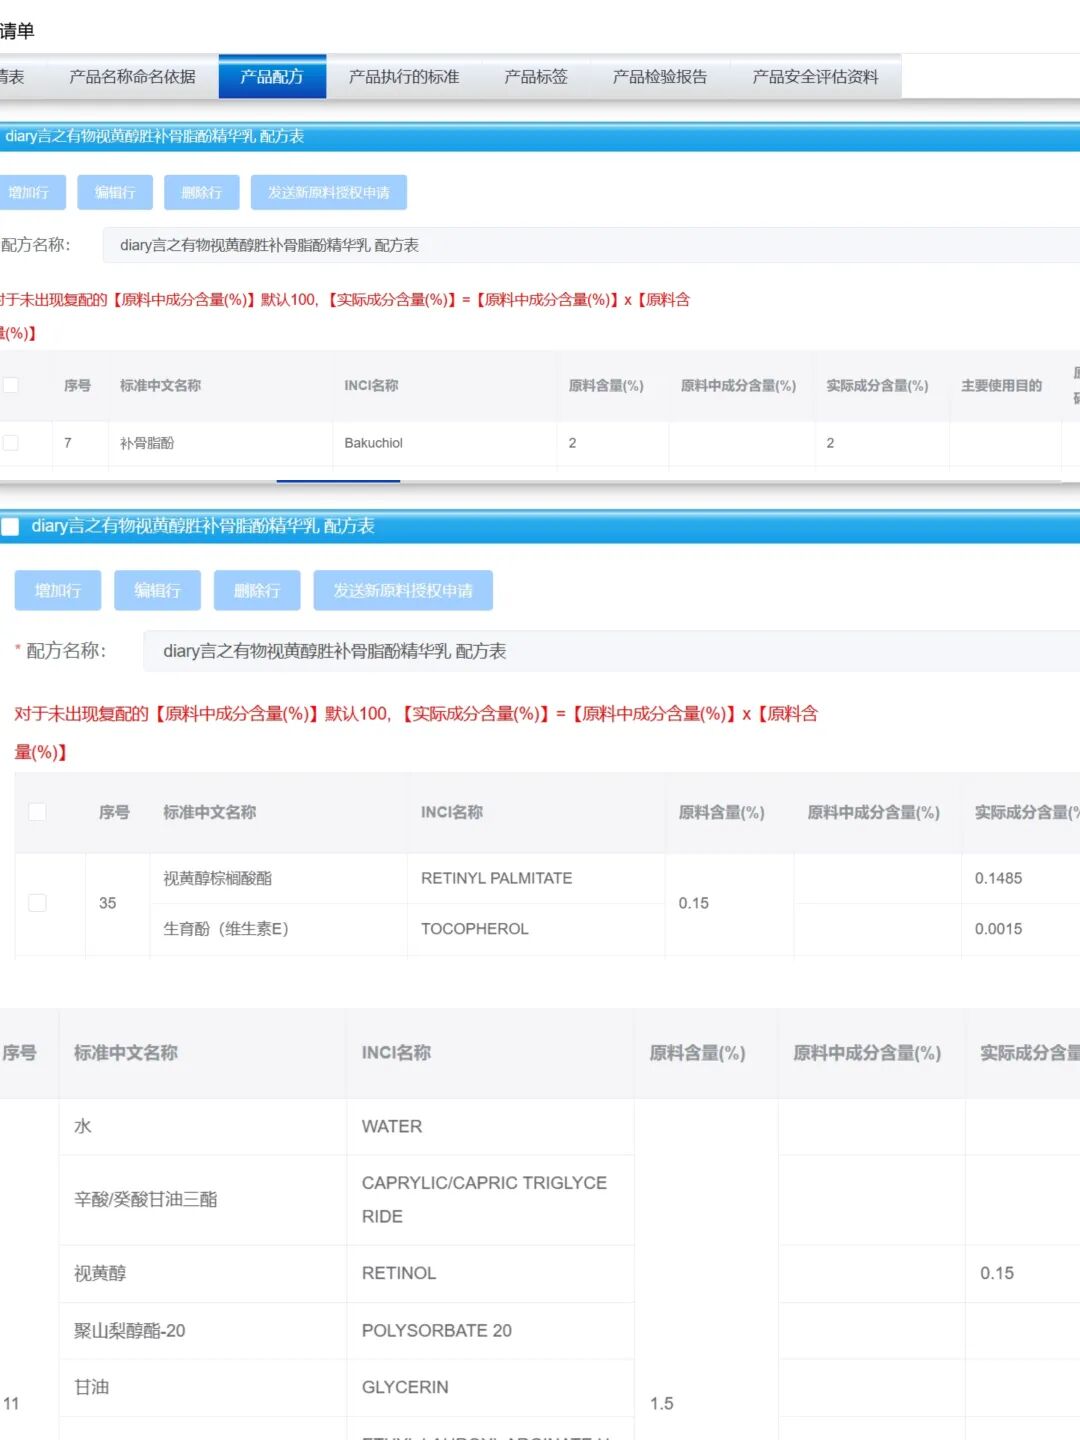
Task: Switch to the 产品名称命名依据 tab
Action: 132,77
